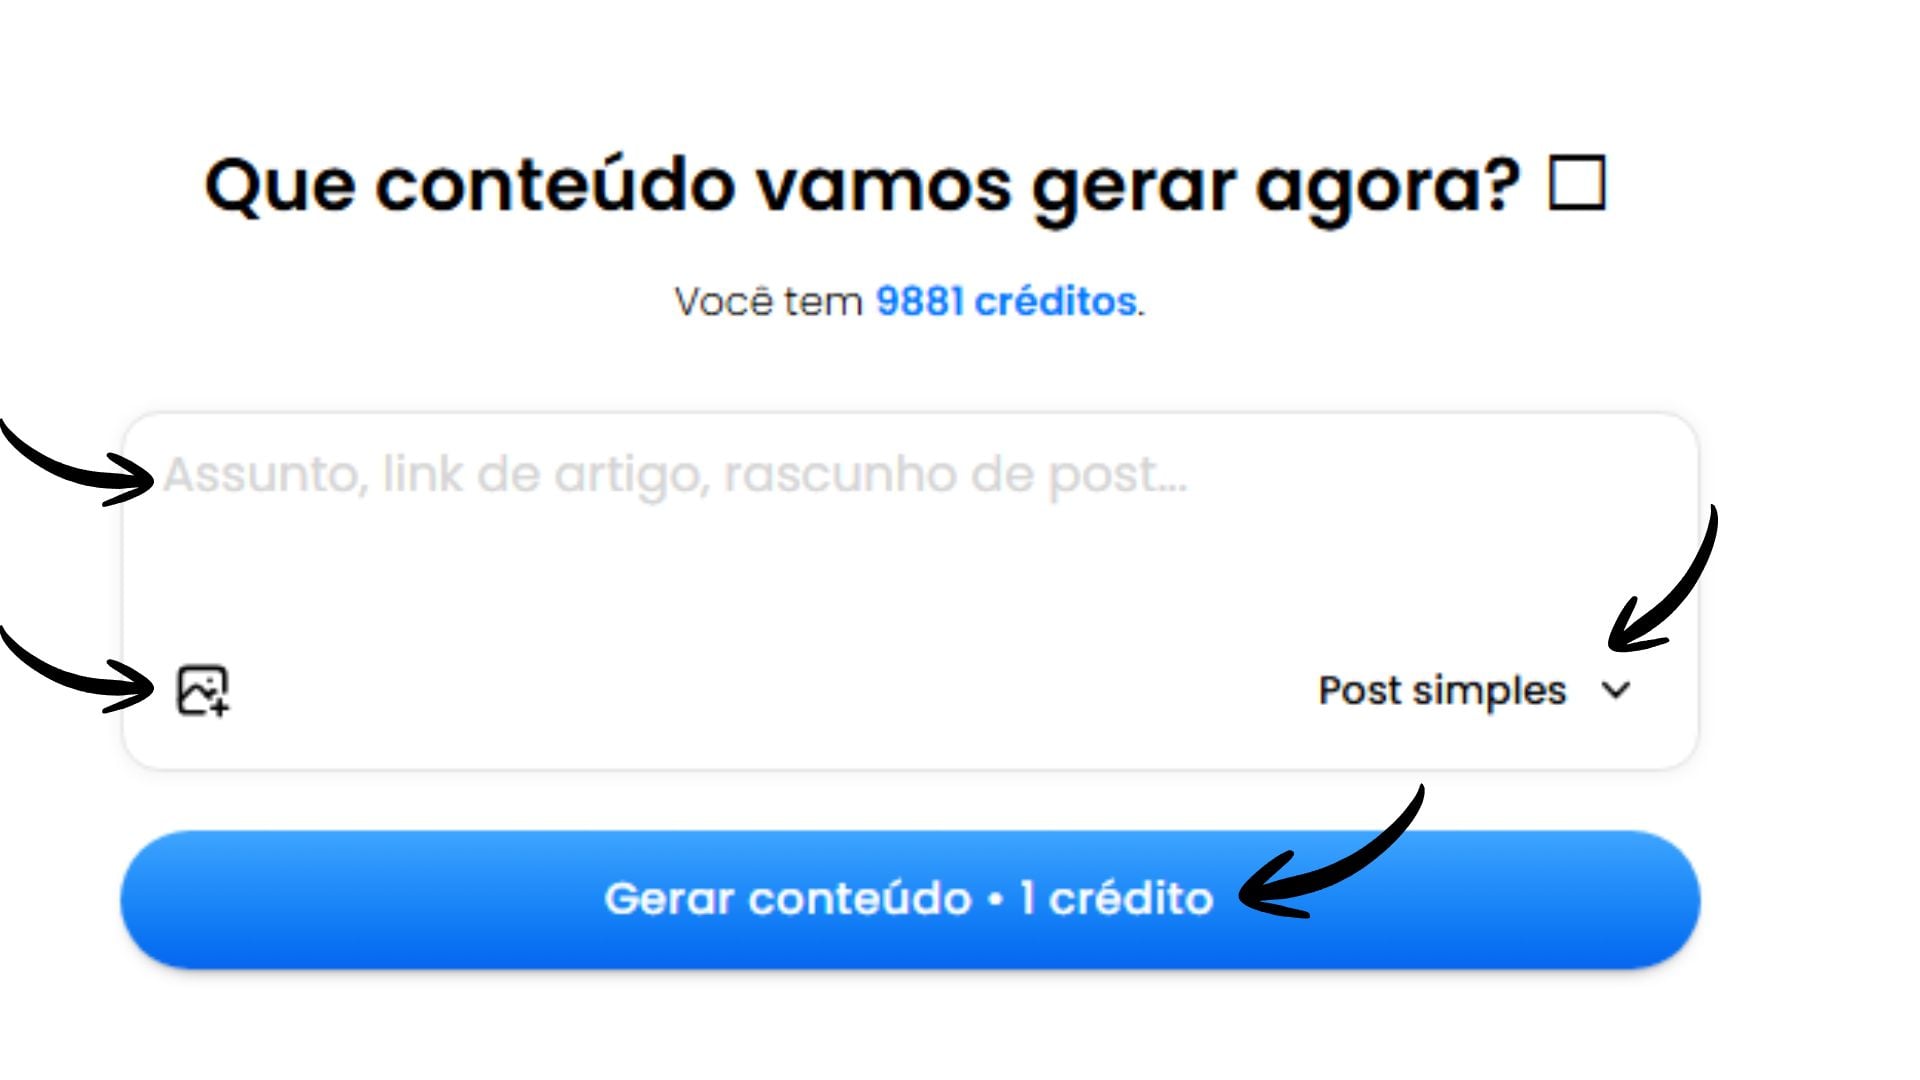The image size is (1920, 1080).
Task: Expand the post type selector chevron
Action: (1616, 690)
